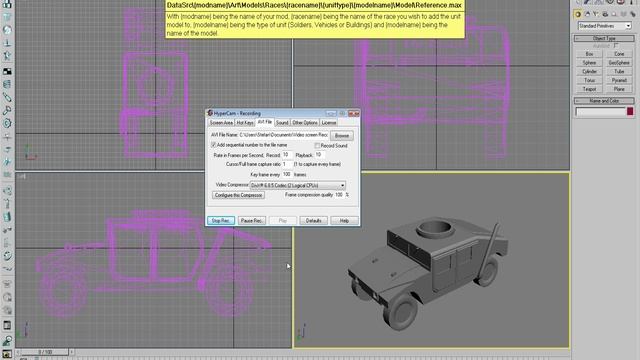Screen dimensions: 640x360
Task: Click the AVI File Name path field
Action: (283, 135)
